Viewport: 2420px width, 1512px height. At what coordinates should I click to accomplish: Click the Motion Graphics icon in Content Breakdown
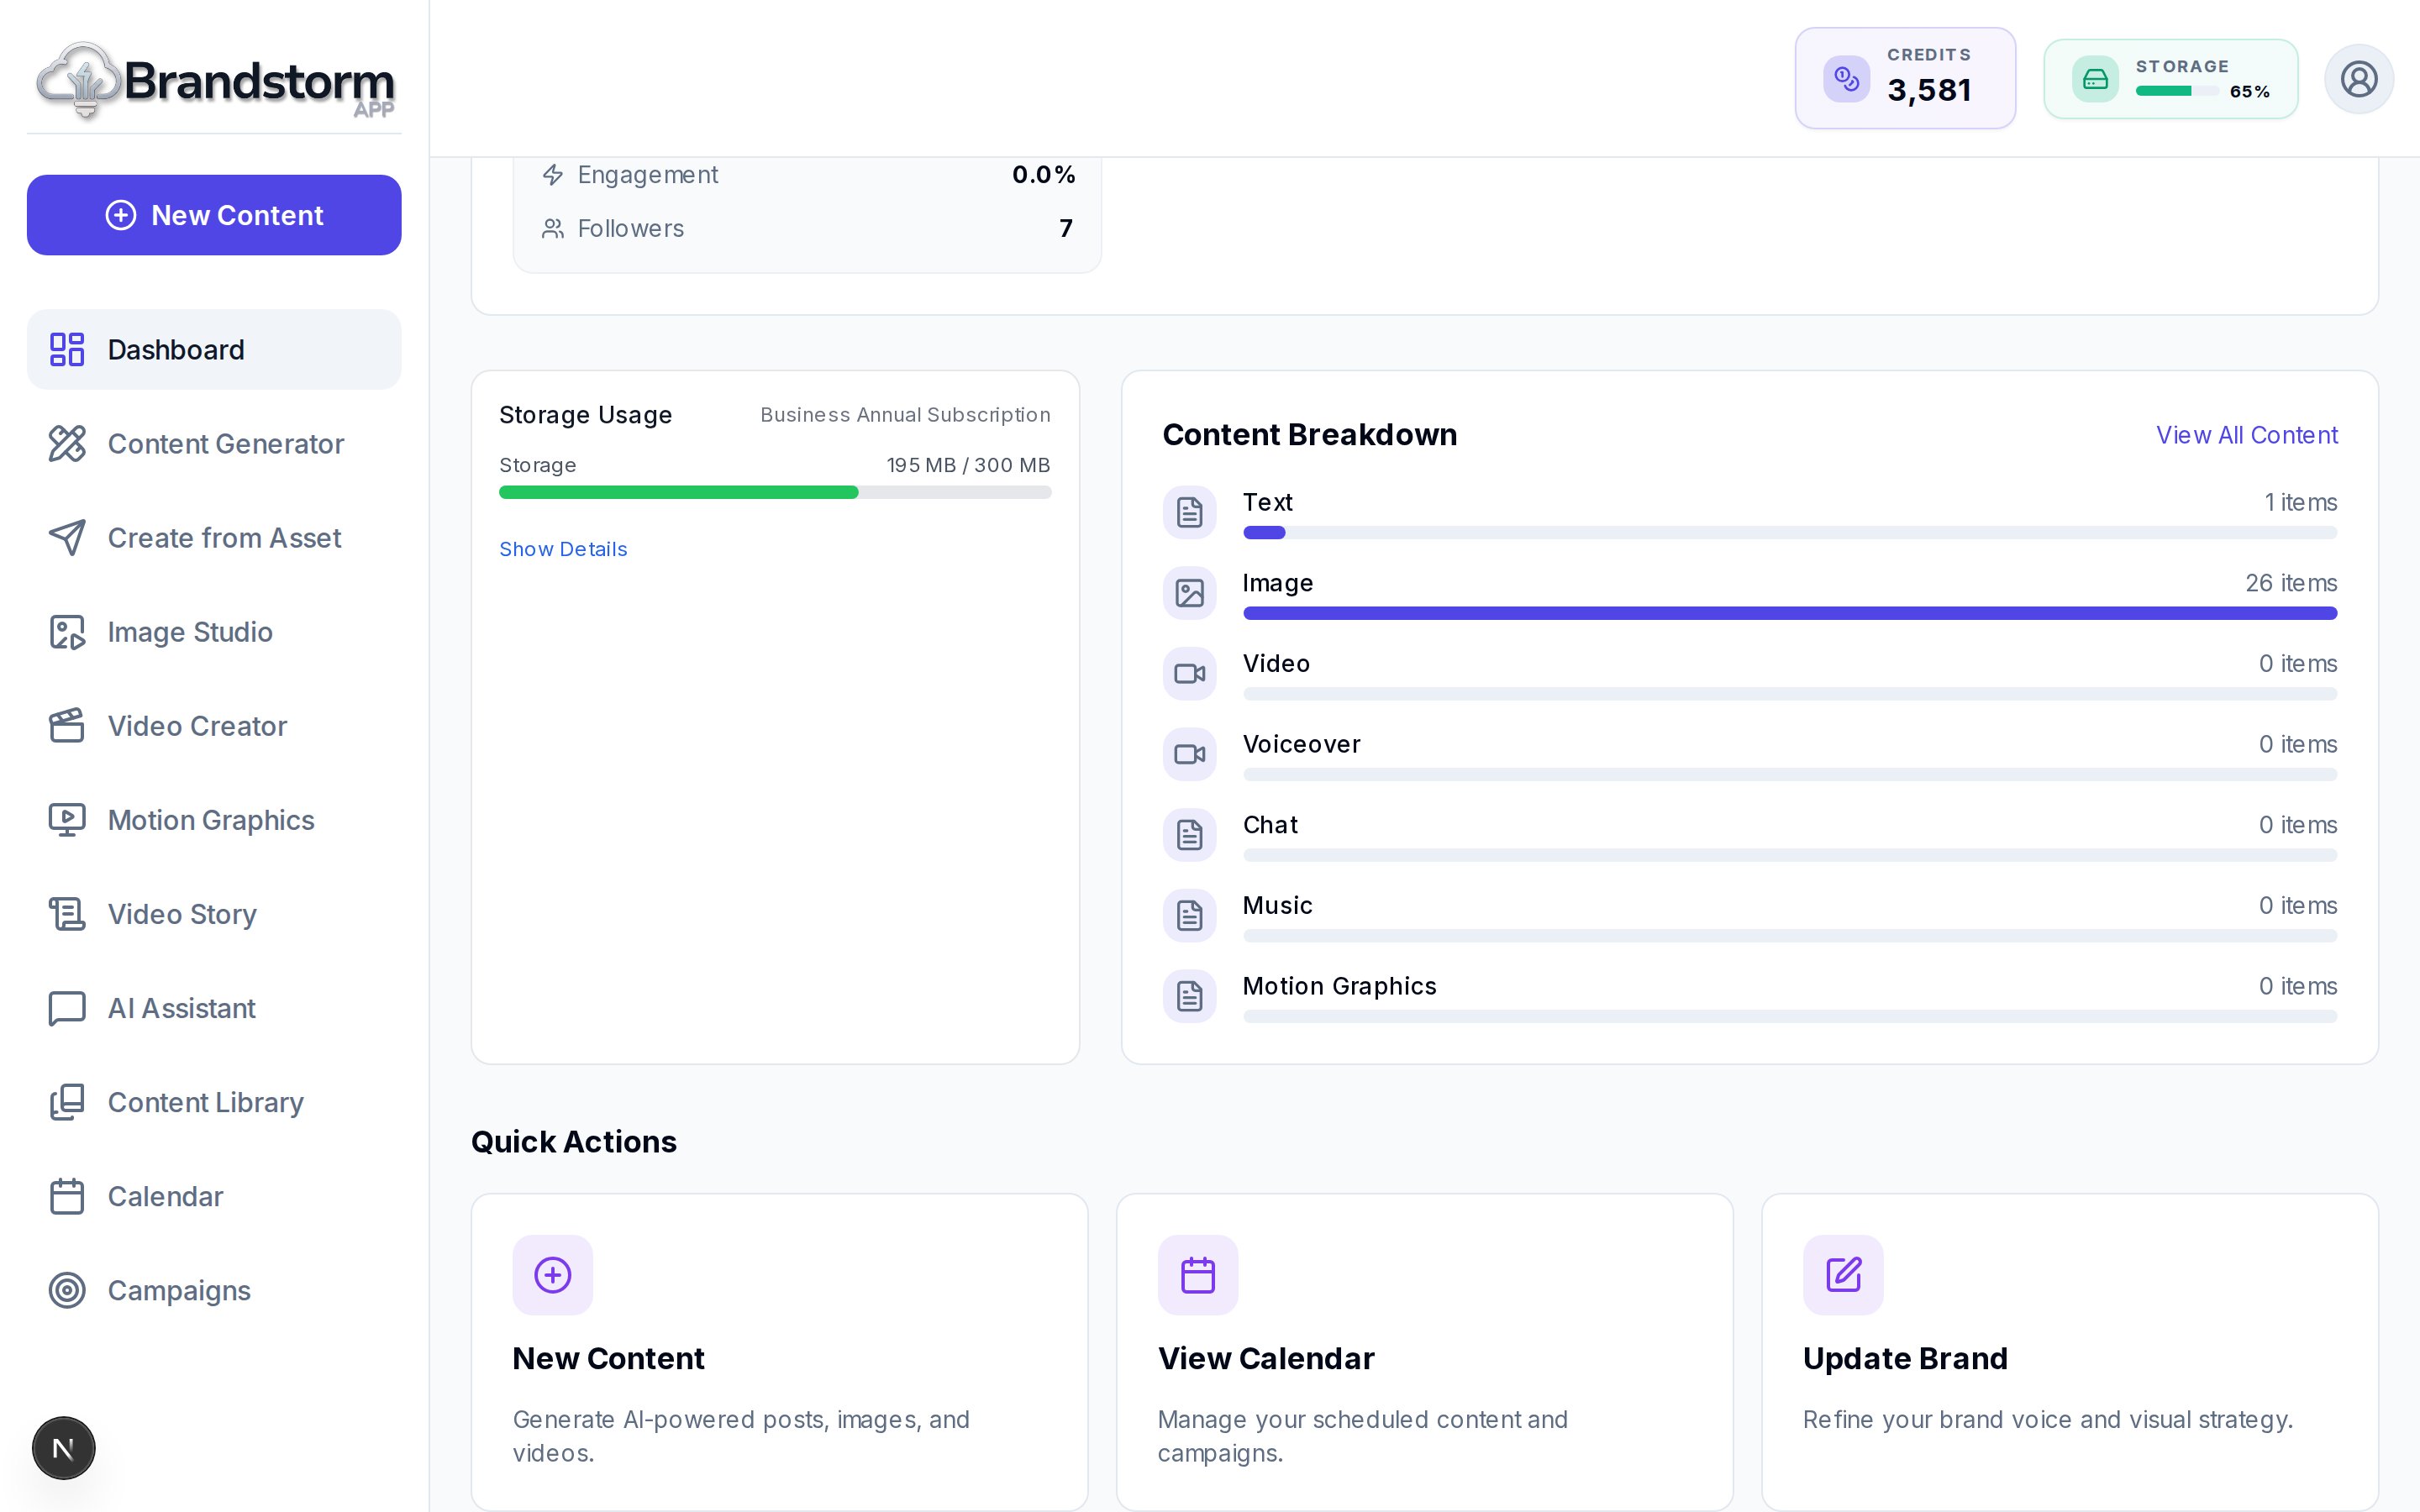1189,996
